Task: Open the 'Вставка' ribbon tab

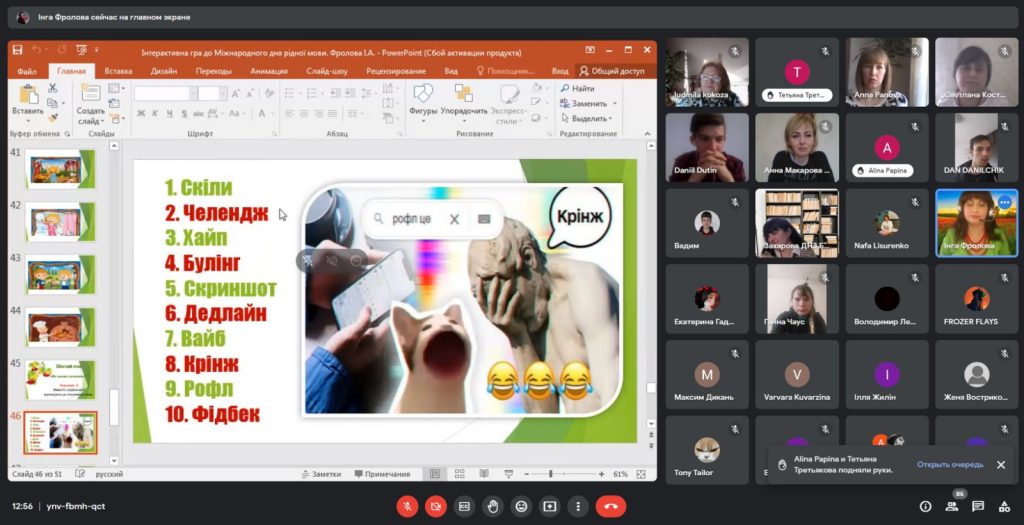Action: coord(118,71)
